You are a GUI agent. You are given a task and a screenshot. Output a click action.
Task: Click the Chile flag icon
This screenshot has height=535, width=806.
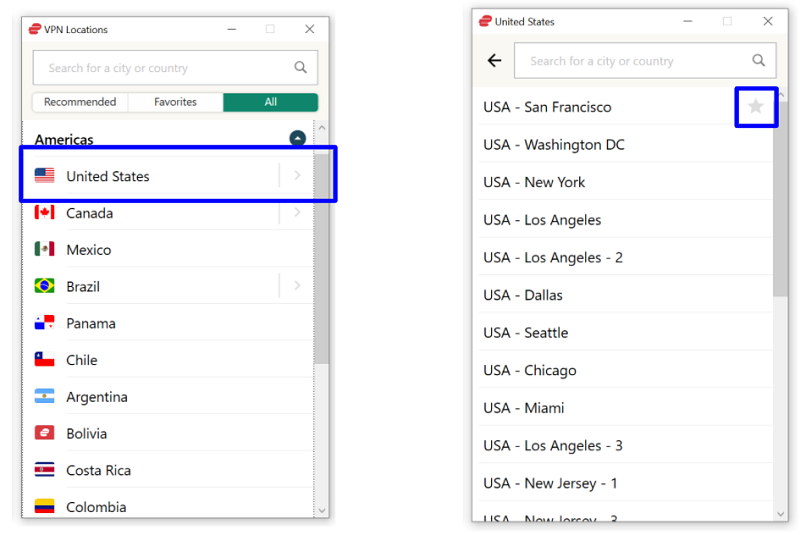[44, 360]
